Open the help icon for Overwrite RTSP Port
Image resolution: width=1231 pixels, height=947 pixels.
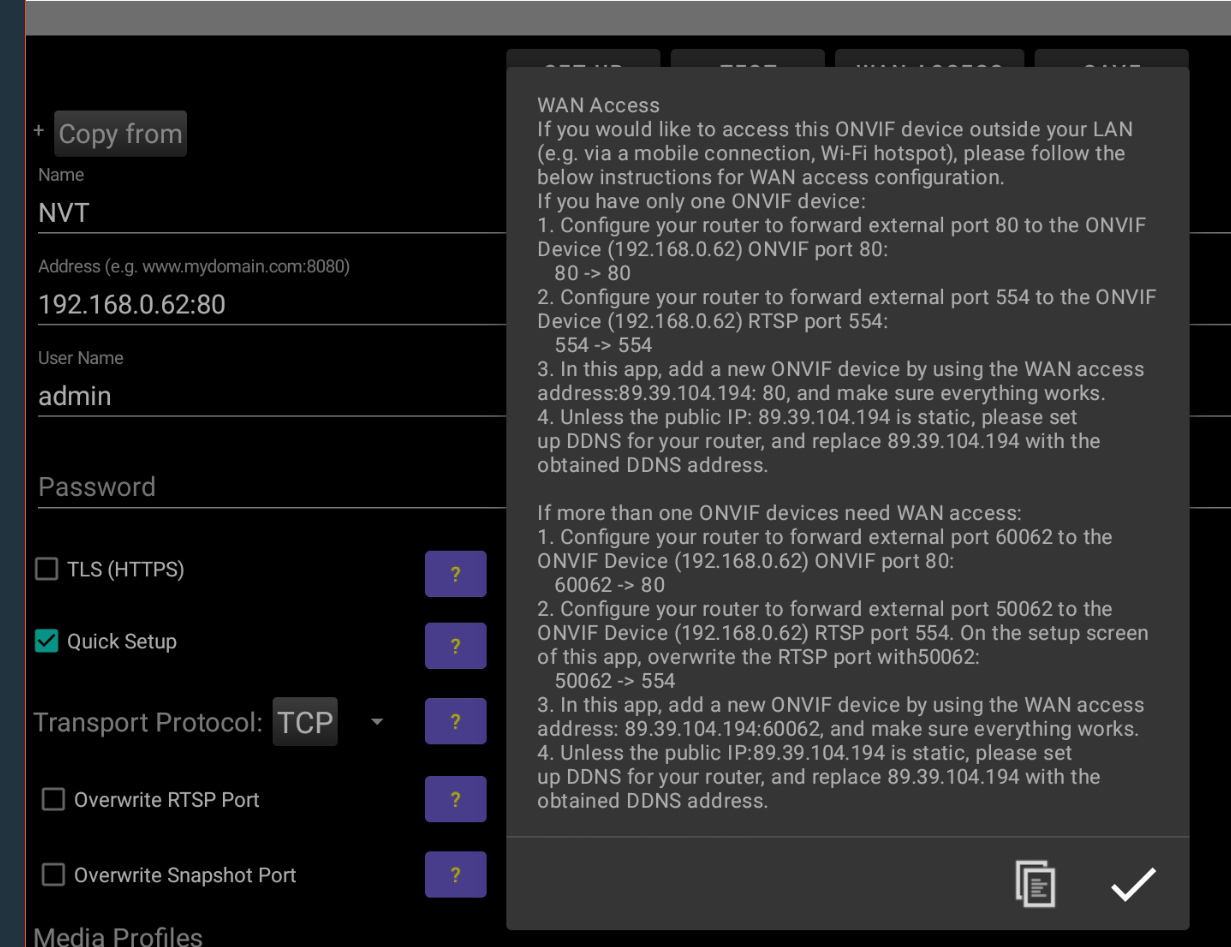point(455,799)
